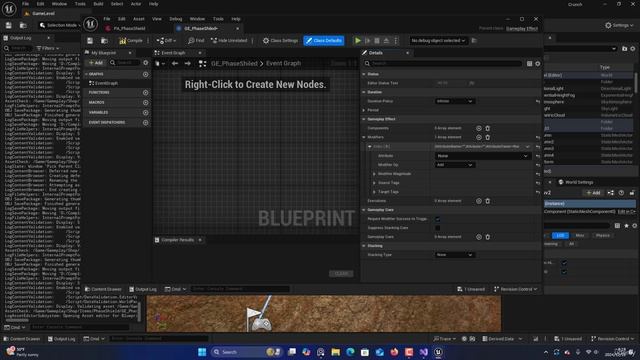This screenshot has width=640, height=360.
Task: Toggle Suppress Stacking Cues checkbox
Action: [438, 228]
